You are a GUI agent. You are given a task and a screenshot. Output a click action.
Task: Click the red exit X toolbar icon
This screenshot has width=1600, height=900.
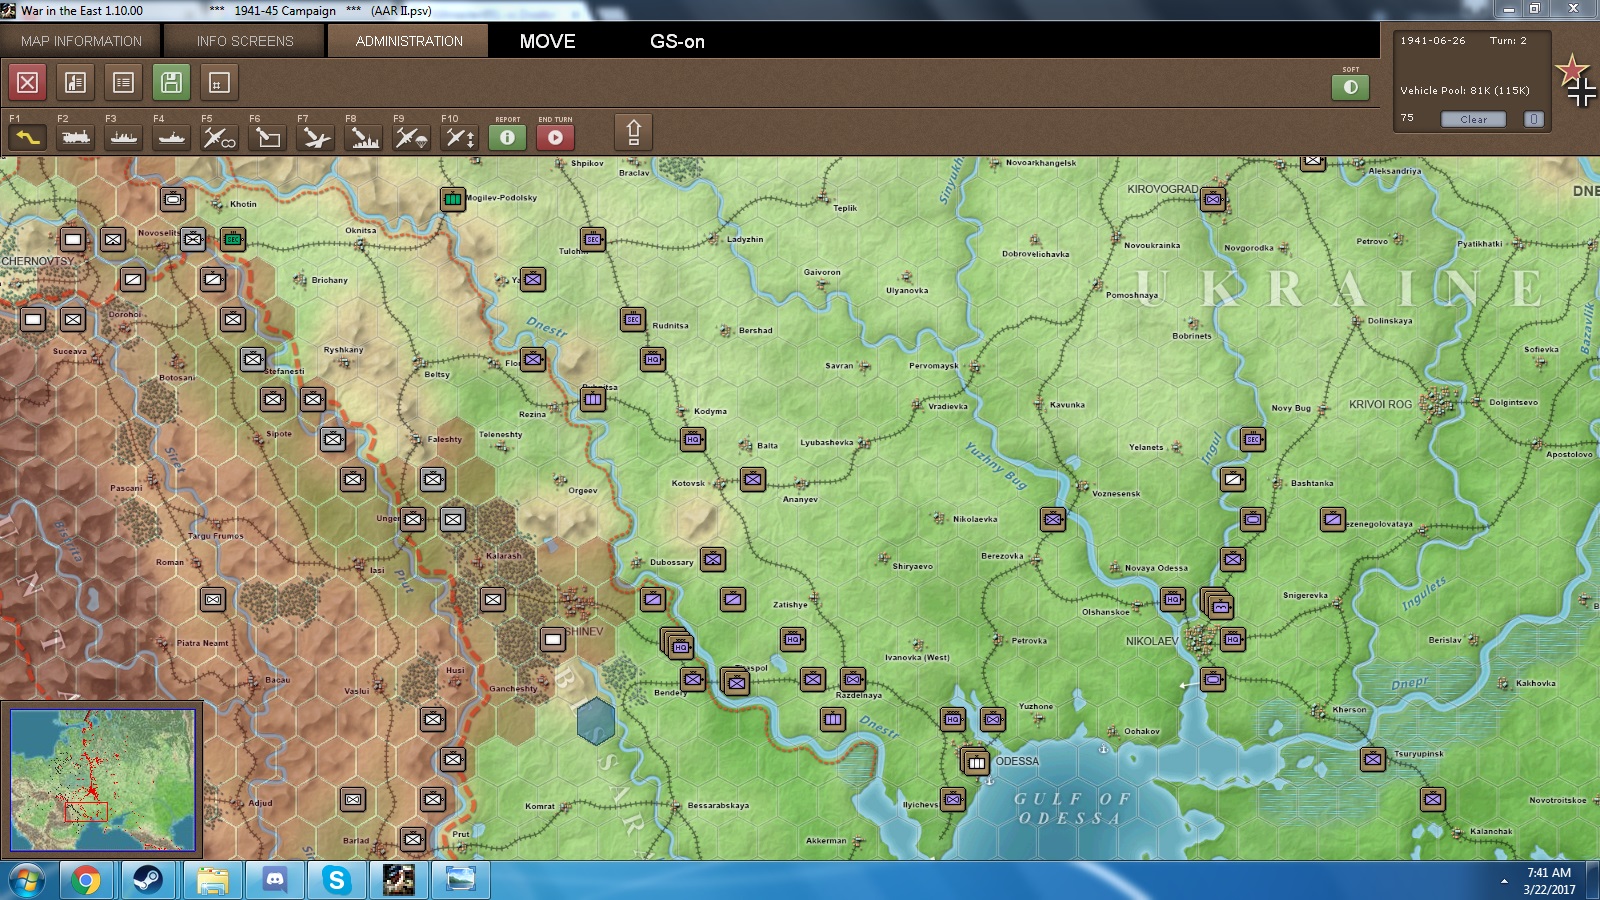click(x=28, y=83)
